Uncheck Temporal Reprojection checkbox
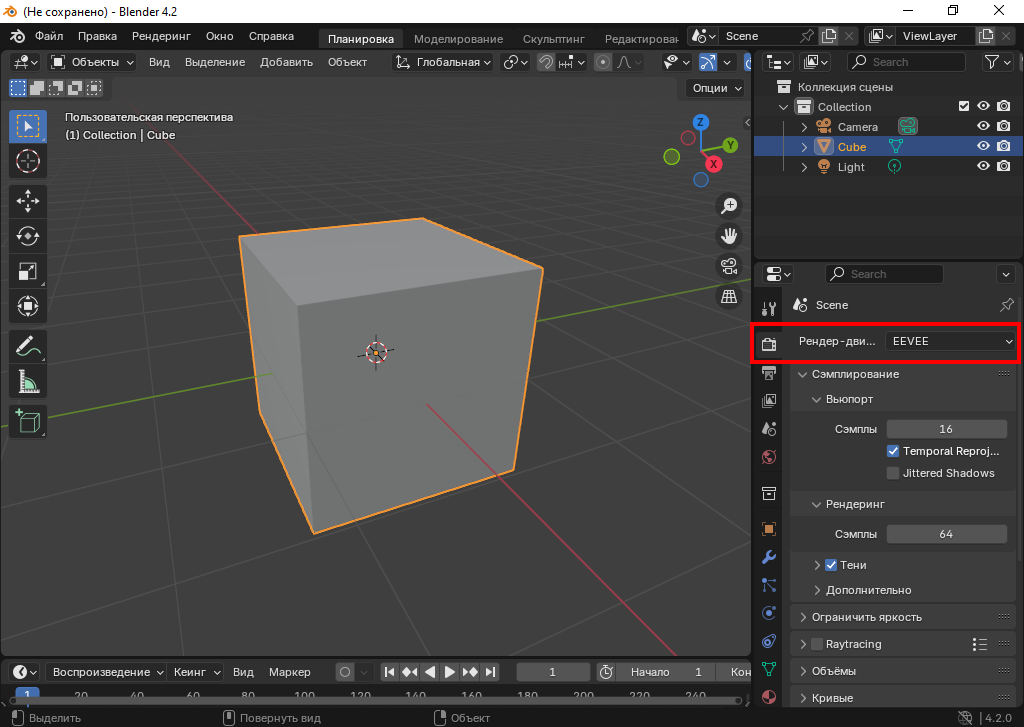The height and width of the screenshot is (727, 1024). point(893,451)
